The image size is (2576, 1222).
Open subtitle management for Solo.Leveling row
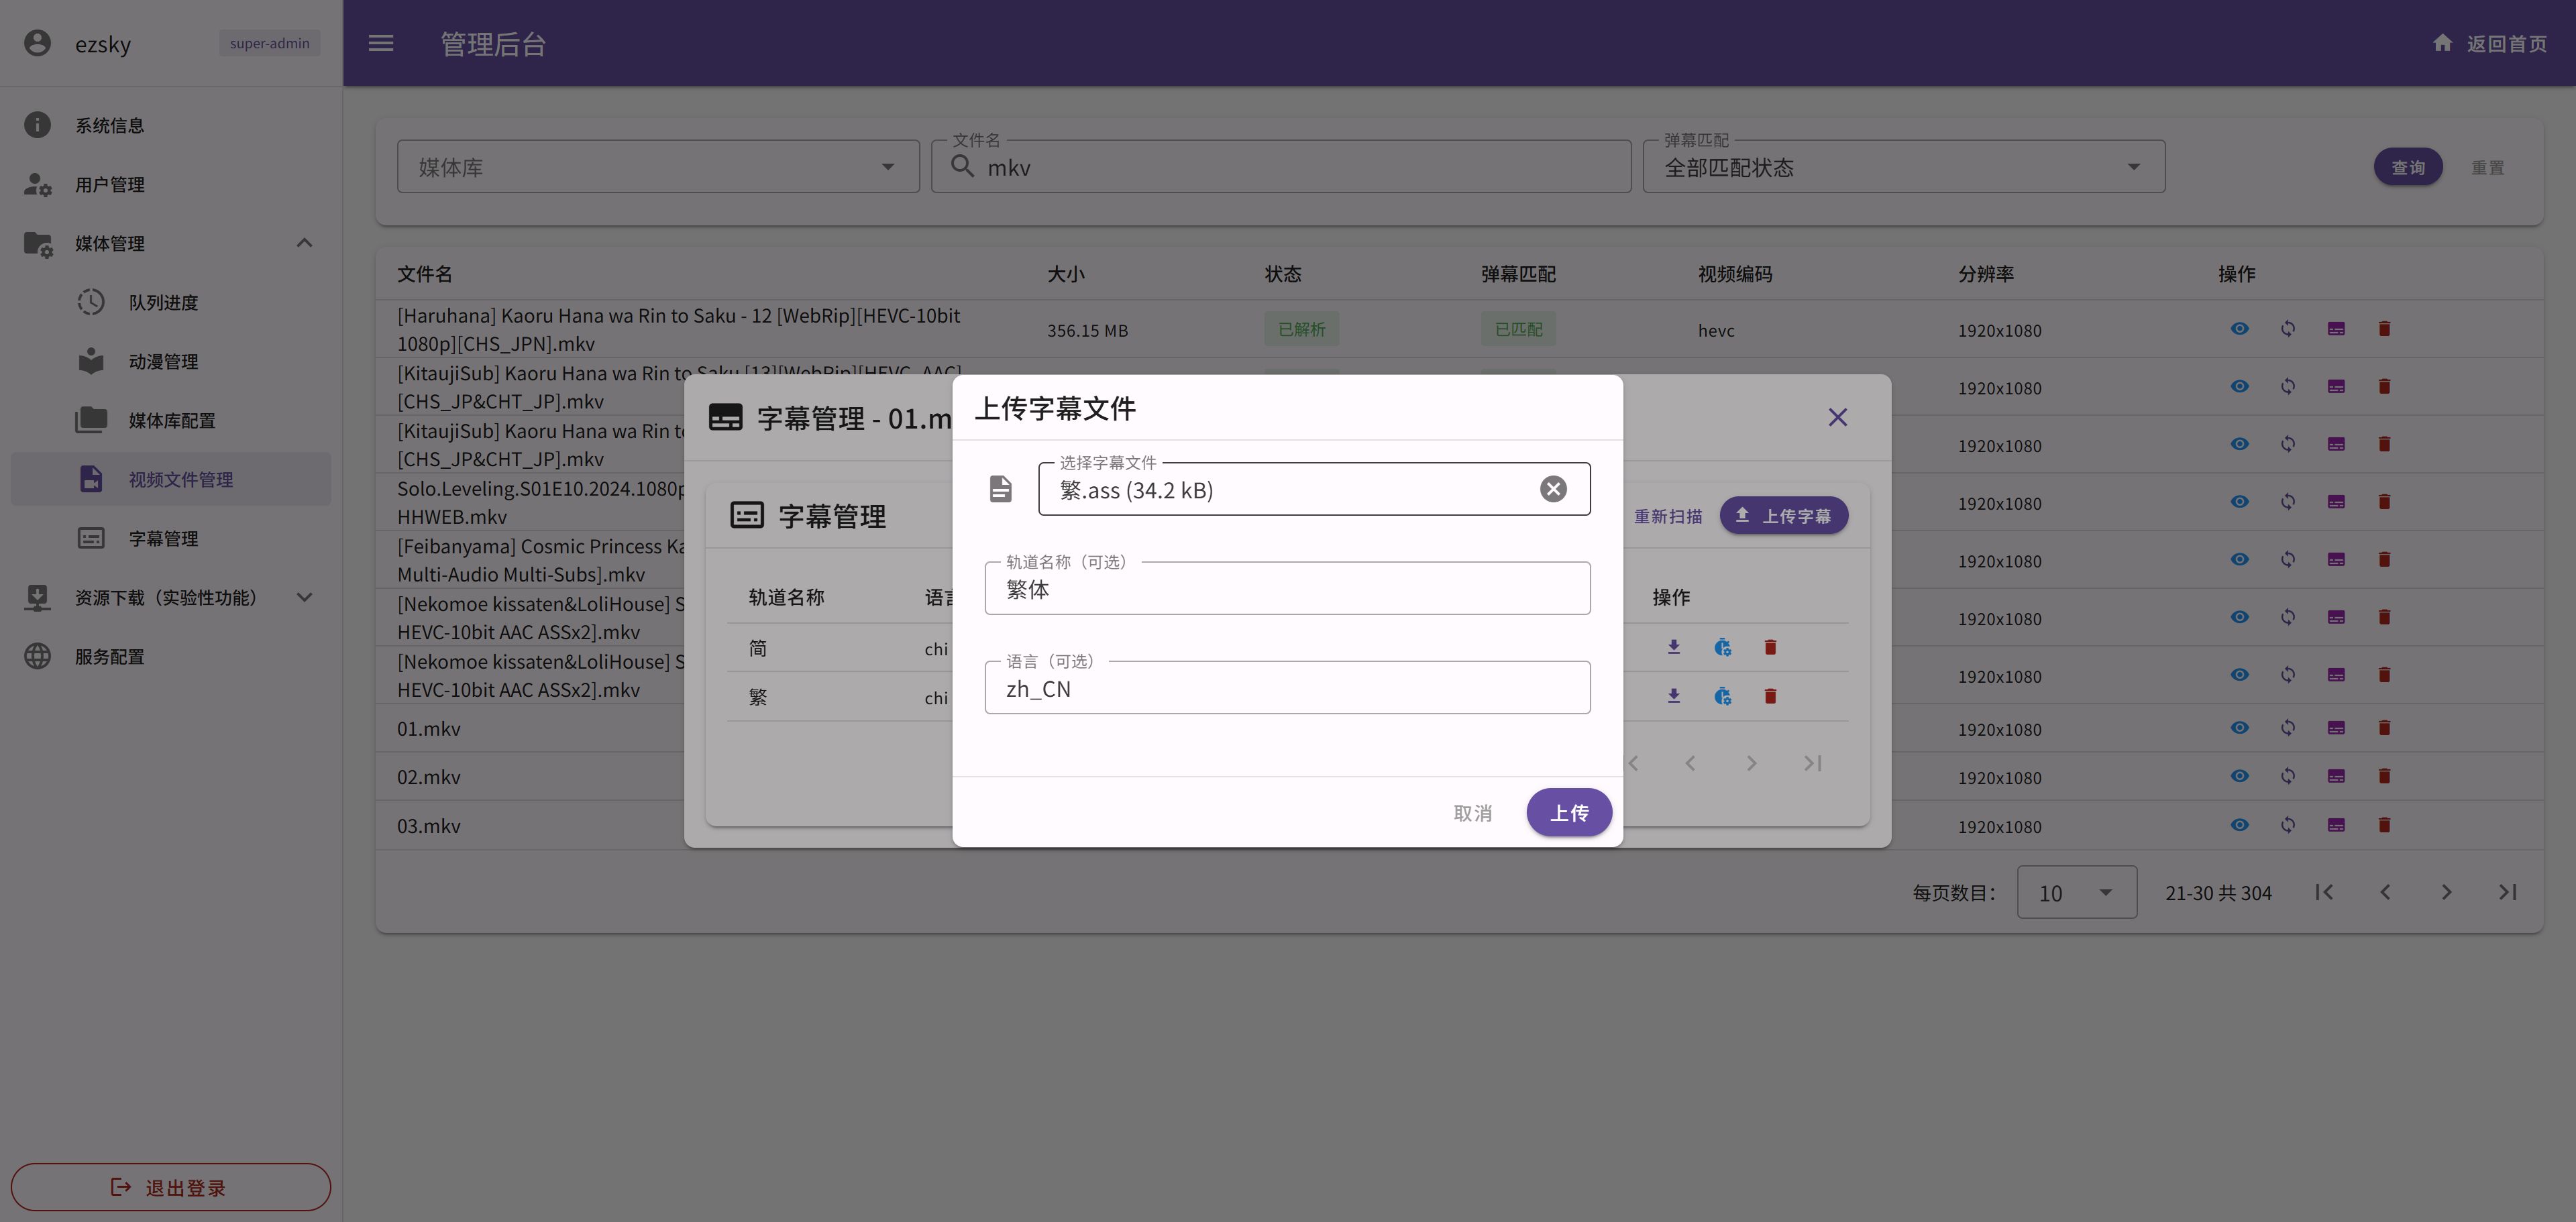pyautogui.click(x=2336, y=502)
